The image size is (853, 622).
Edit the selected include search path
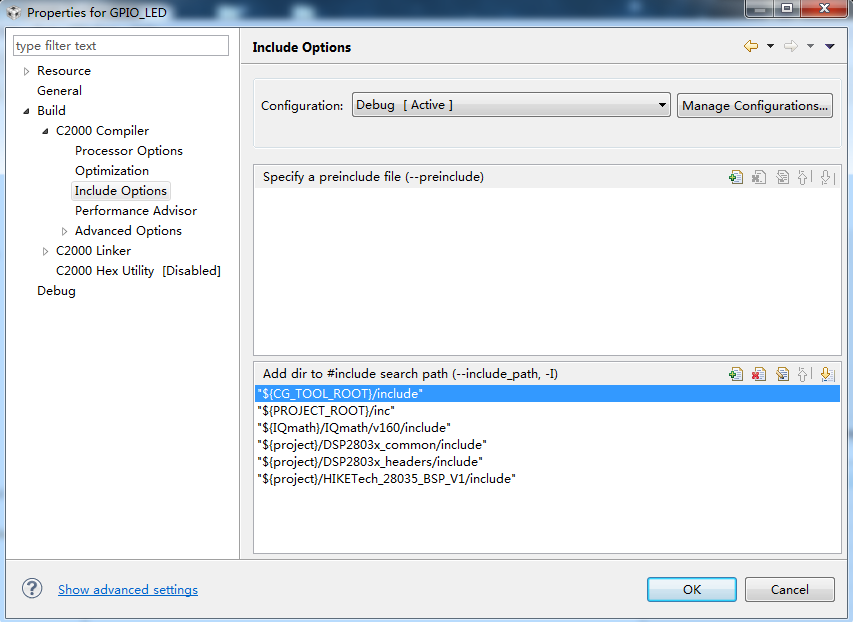(782, 374)
